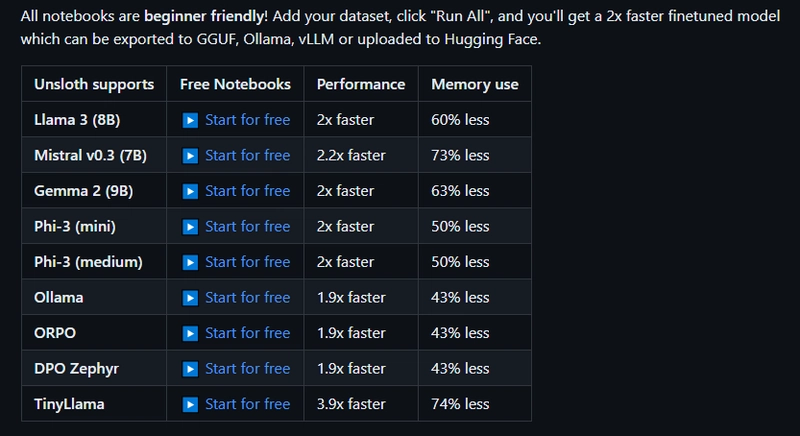This screenshot has height=436, width=800.
Task: Click the play icon in Phi-3 (mini) row
Action: click(x=190, y=227)
